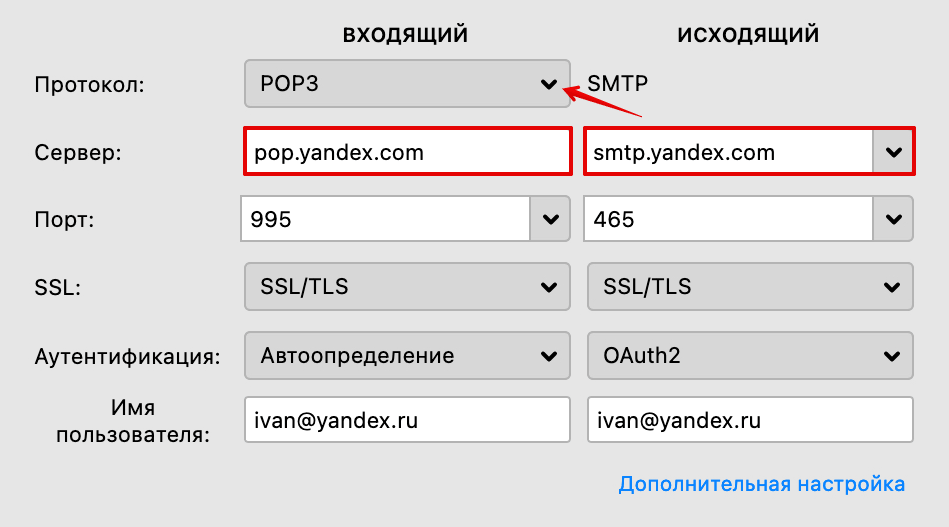Expand the incoming port dropdown arrow

coord(549,219)
